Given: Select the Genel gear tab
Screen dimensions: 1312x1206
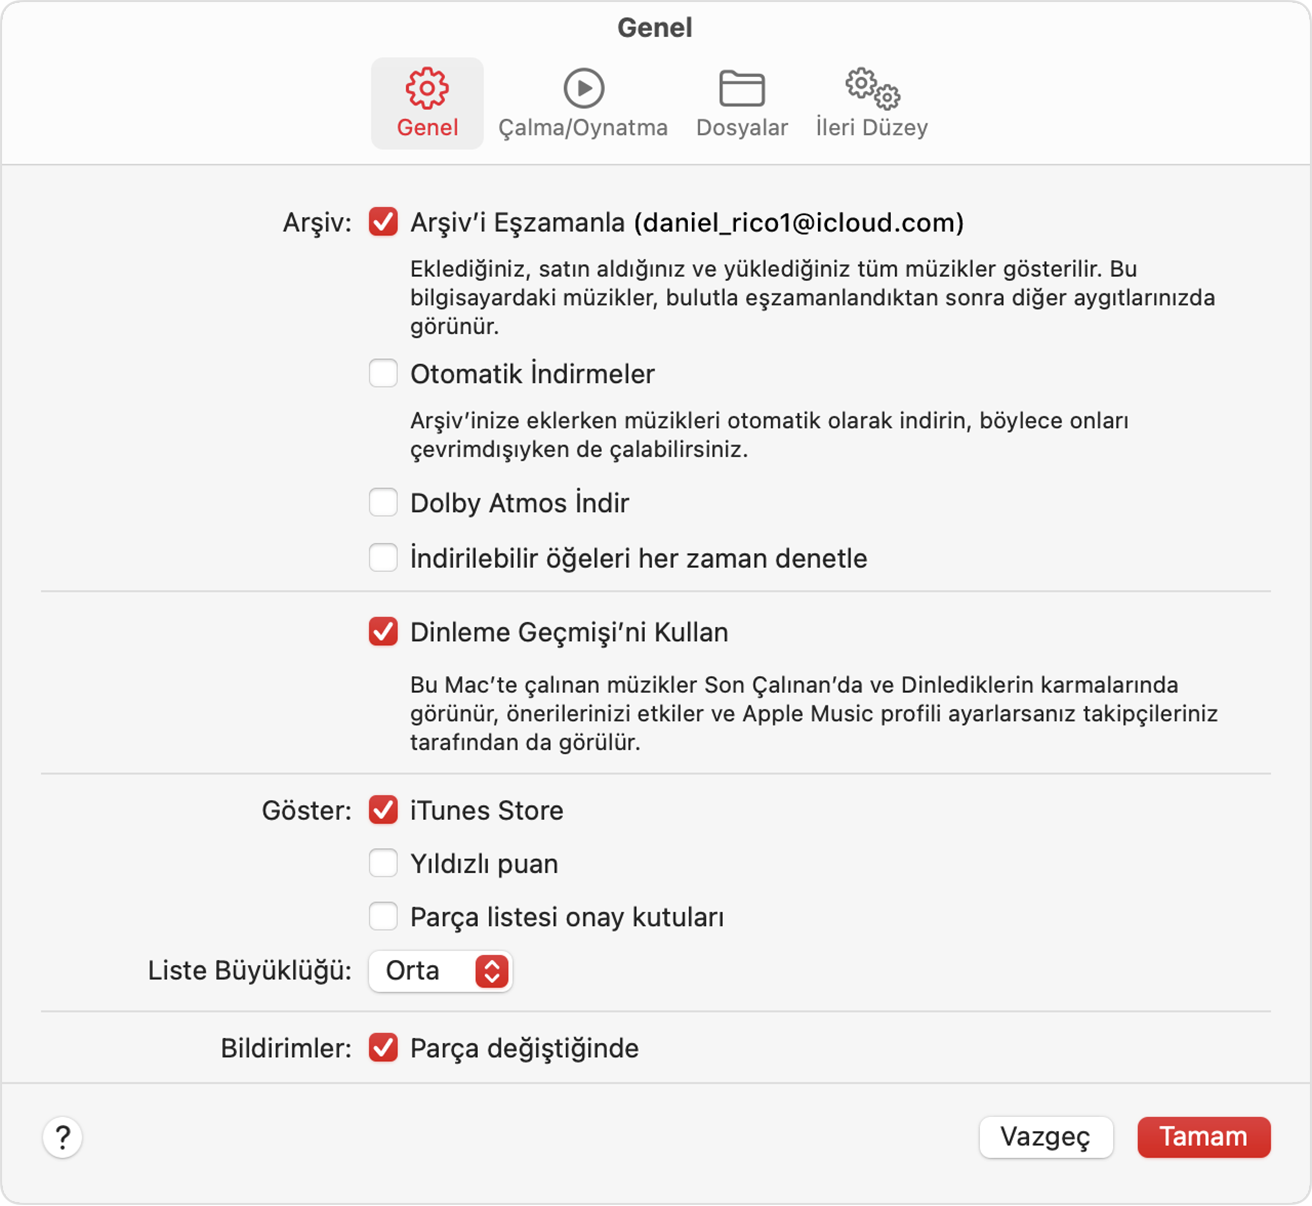Looking at the screenshot, I should [x=427, y=103].
